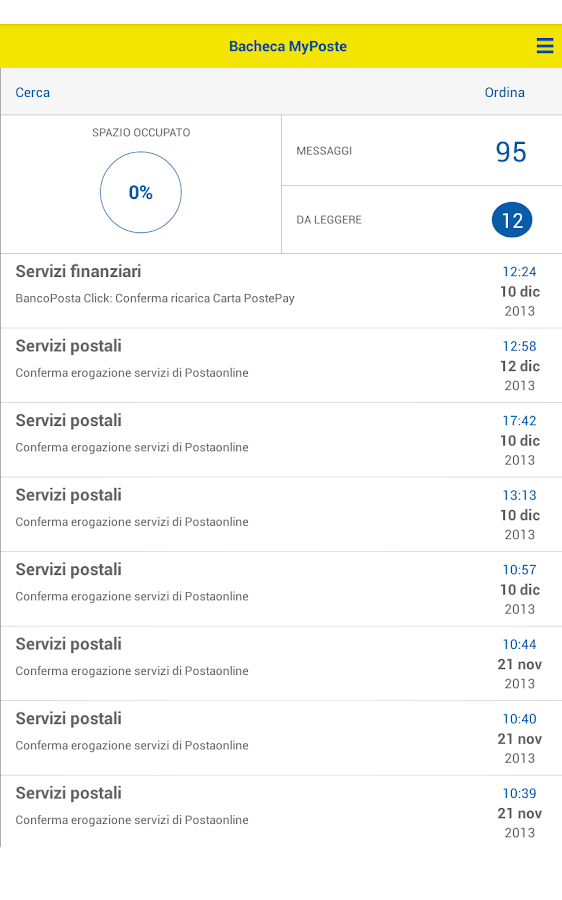Tap the Messaggi label
The height and width of the screenshot is (900, 562).
tap(324, 151)
